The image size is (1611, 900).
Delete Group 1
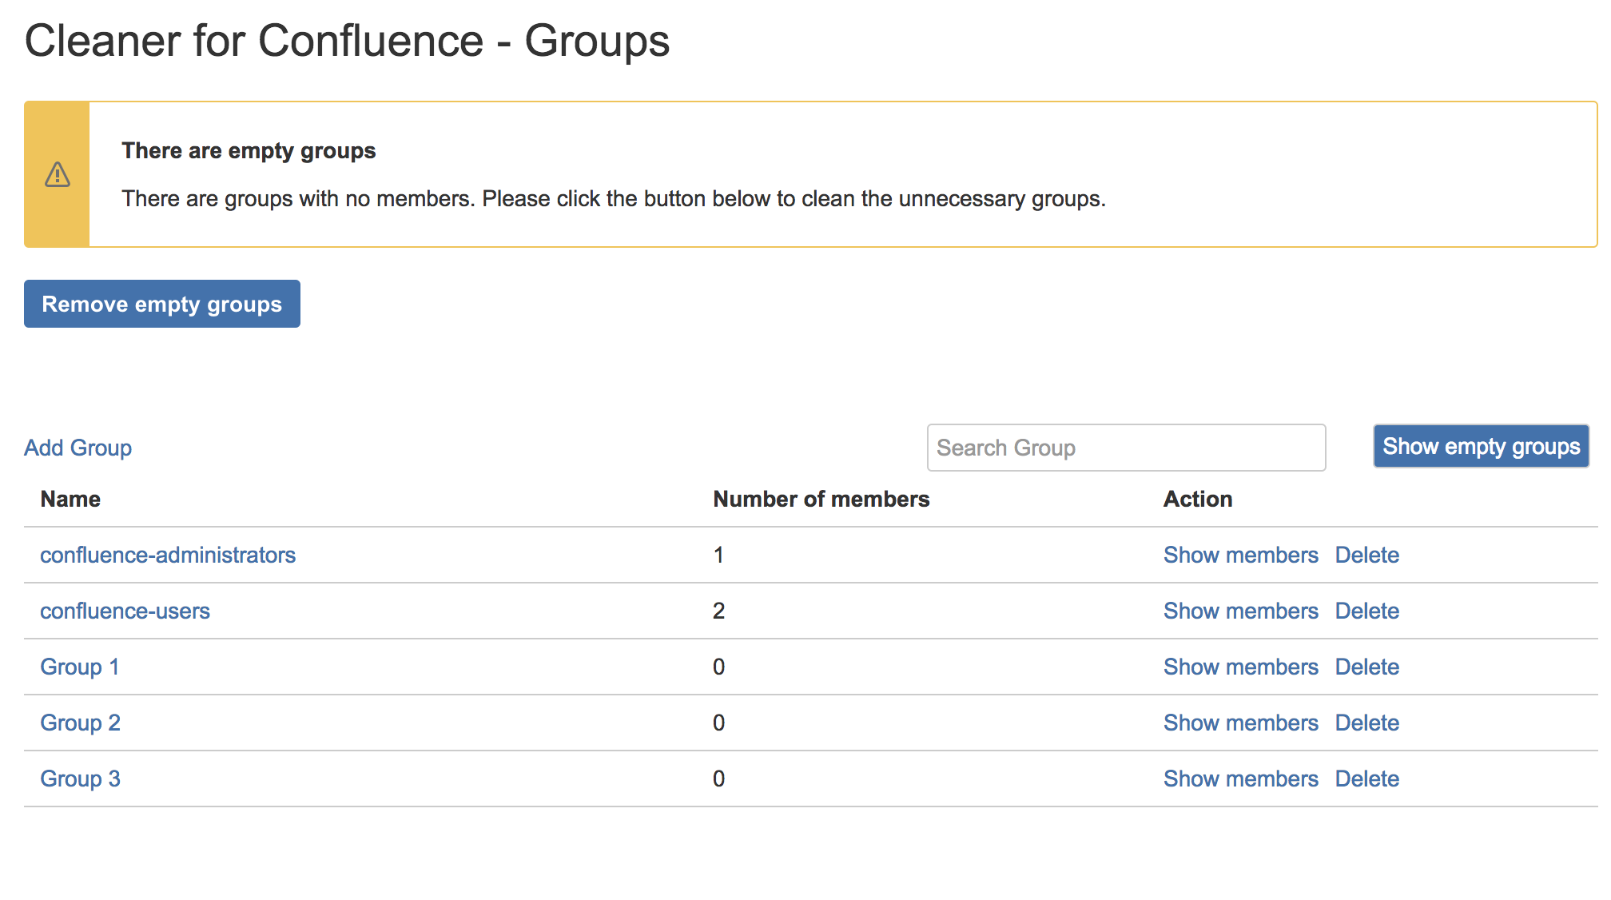[x=1367, y=667]
